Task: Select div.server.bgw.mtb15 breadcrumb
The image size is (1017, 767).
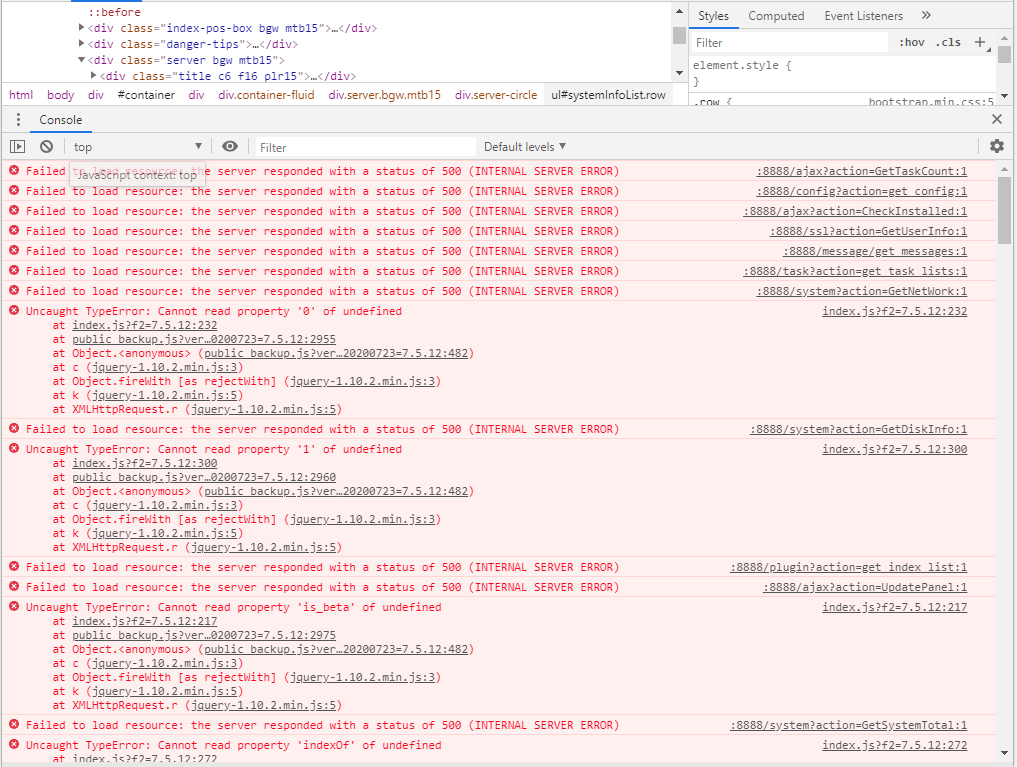Action: [x=384, y=95]
